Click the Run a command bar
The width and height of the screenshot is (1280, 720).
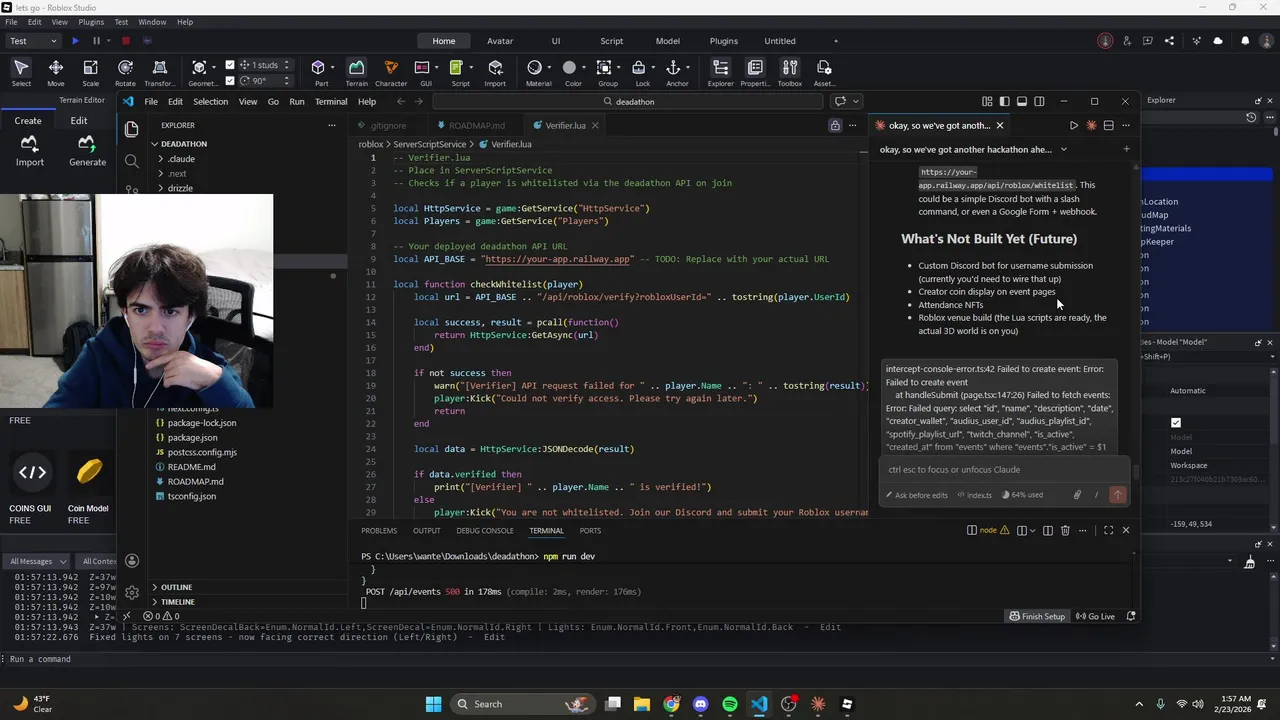coord(640,659)
